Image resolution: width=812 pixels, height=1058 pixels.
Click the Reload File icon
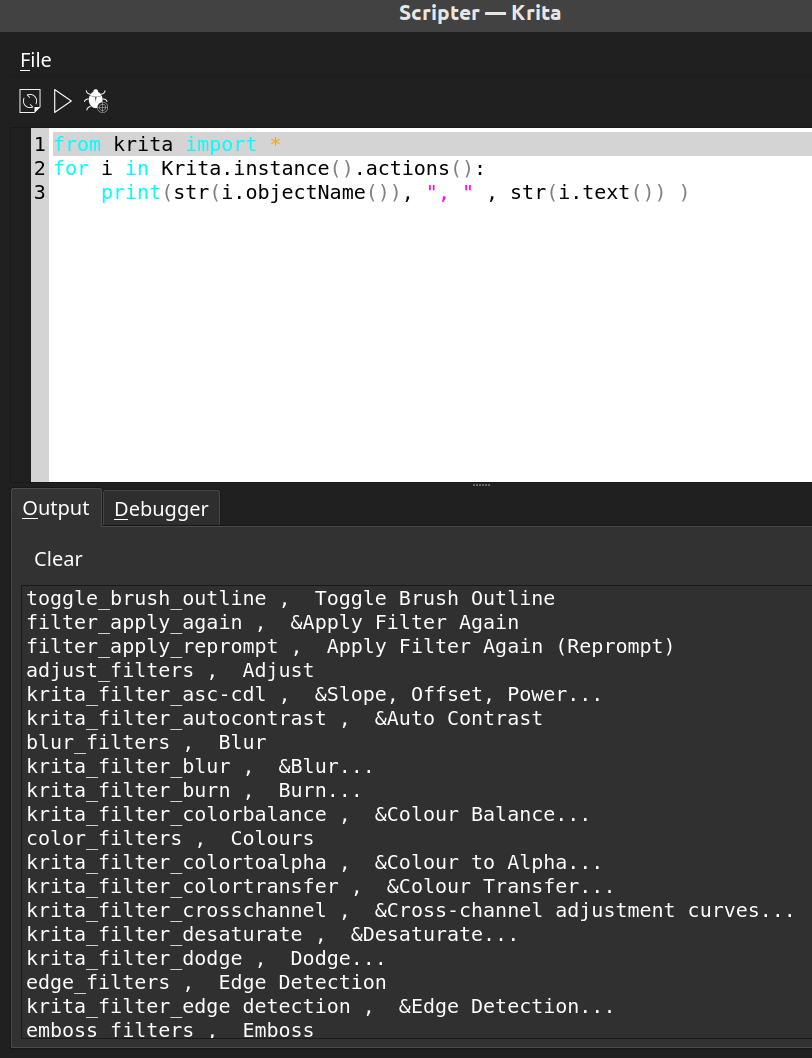pos(30,100)
